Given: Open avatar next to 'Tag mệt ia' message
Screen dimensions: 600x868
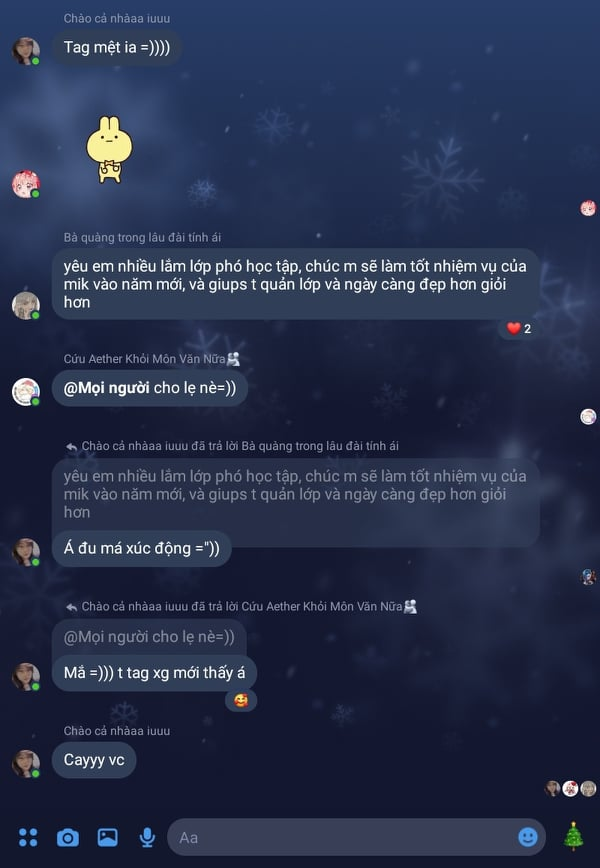Looking at the screenshot, I should pos(26,51).
